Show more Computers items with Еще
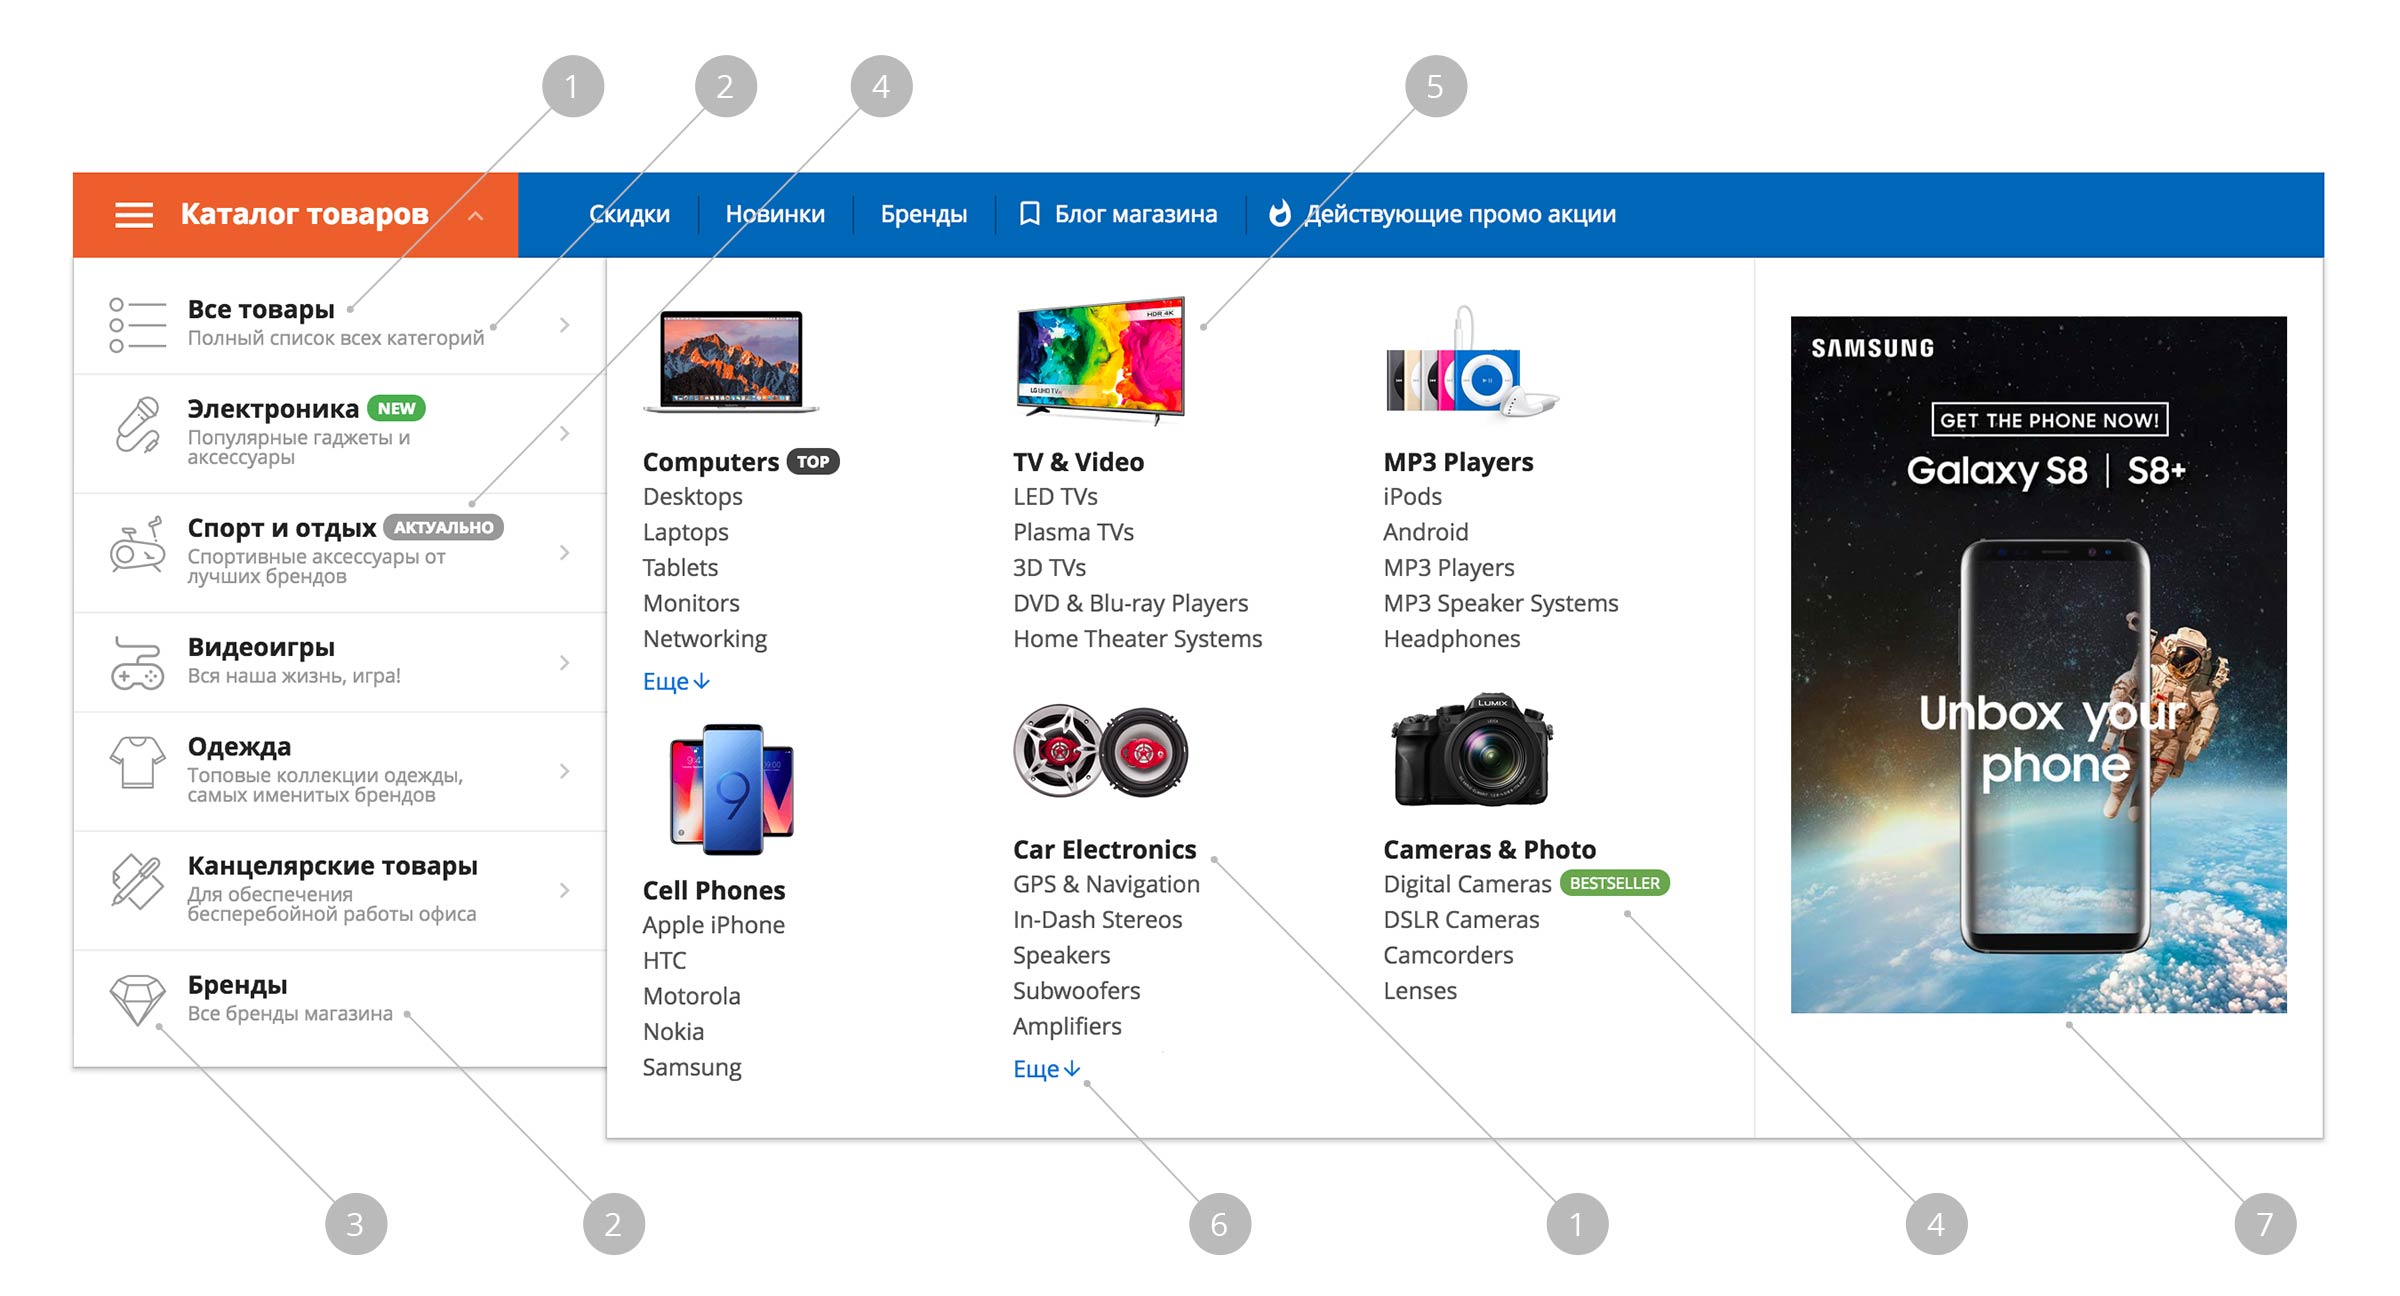This screenshot has width=2400, height=1296. [x=676, y=682]
